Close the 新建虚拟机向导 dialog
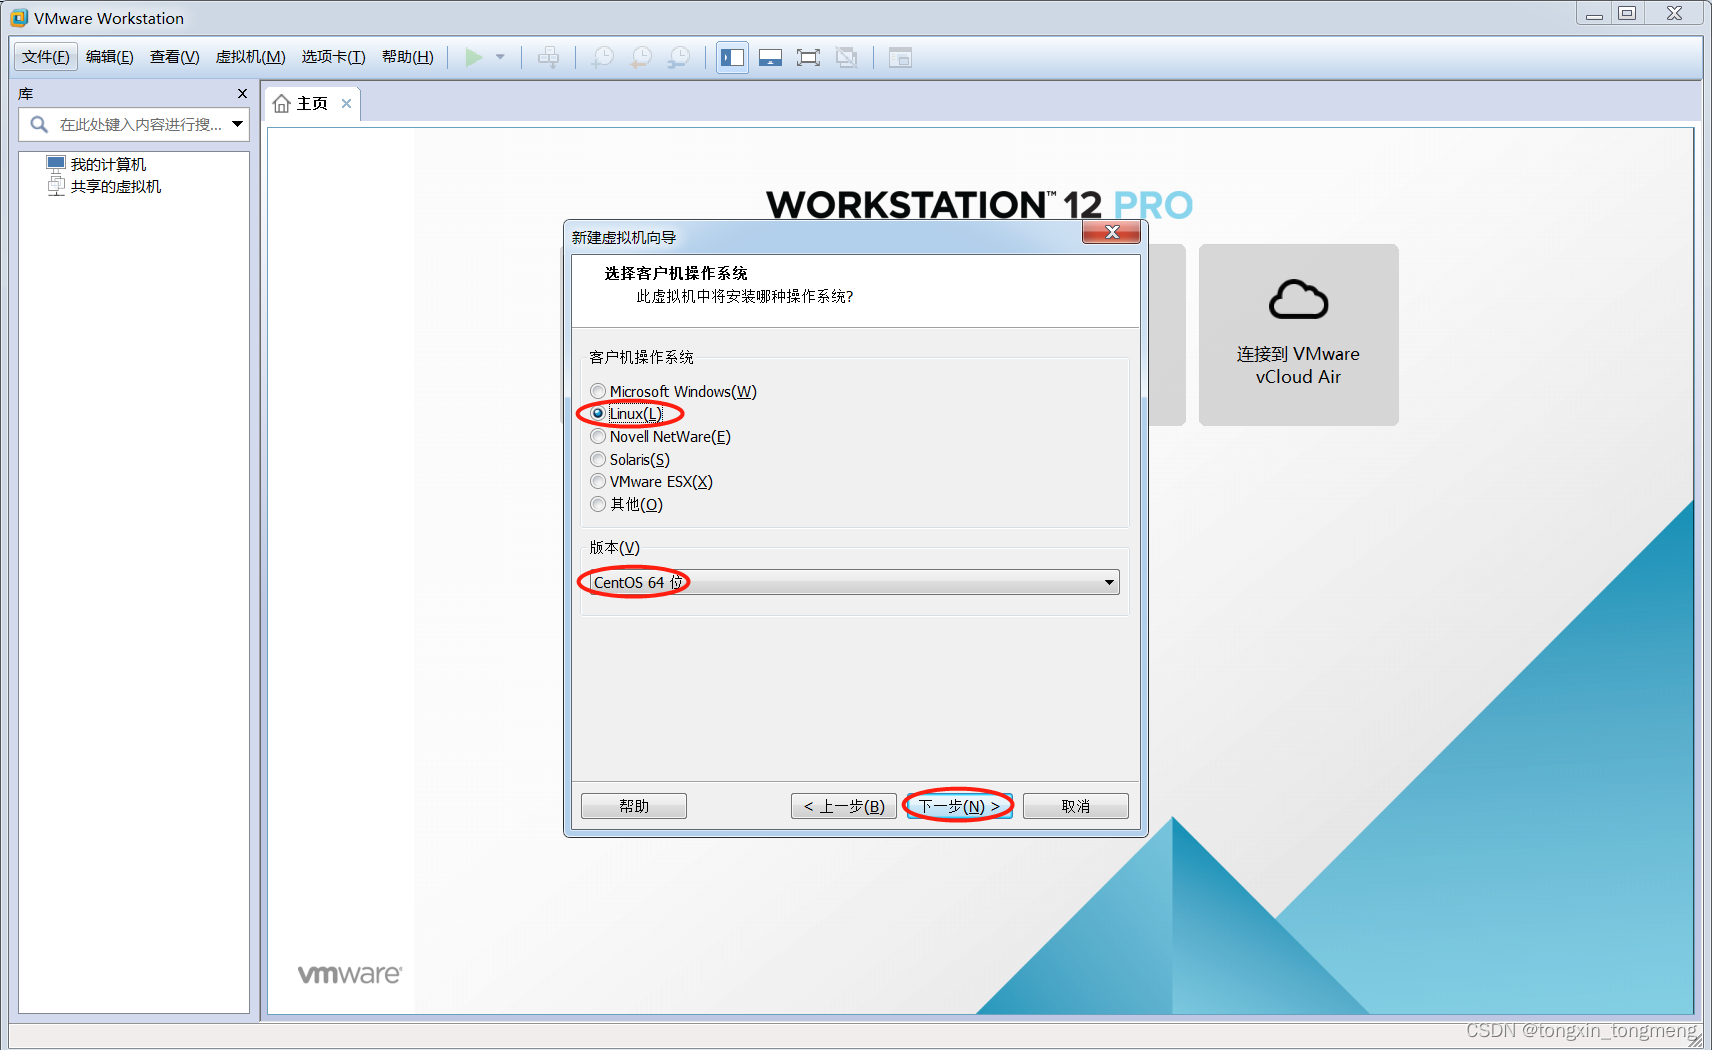The width and height of the screenshot is (1712, 1050). (1111, 232)
